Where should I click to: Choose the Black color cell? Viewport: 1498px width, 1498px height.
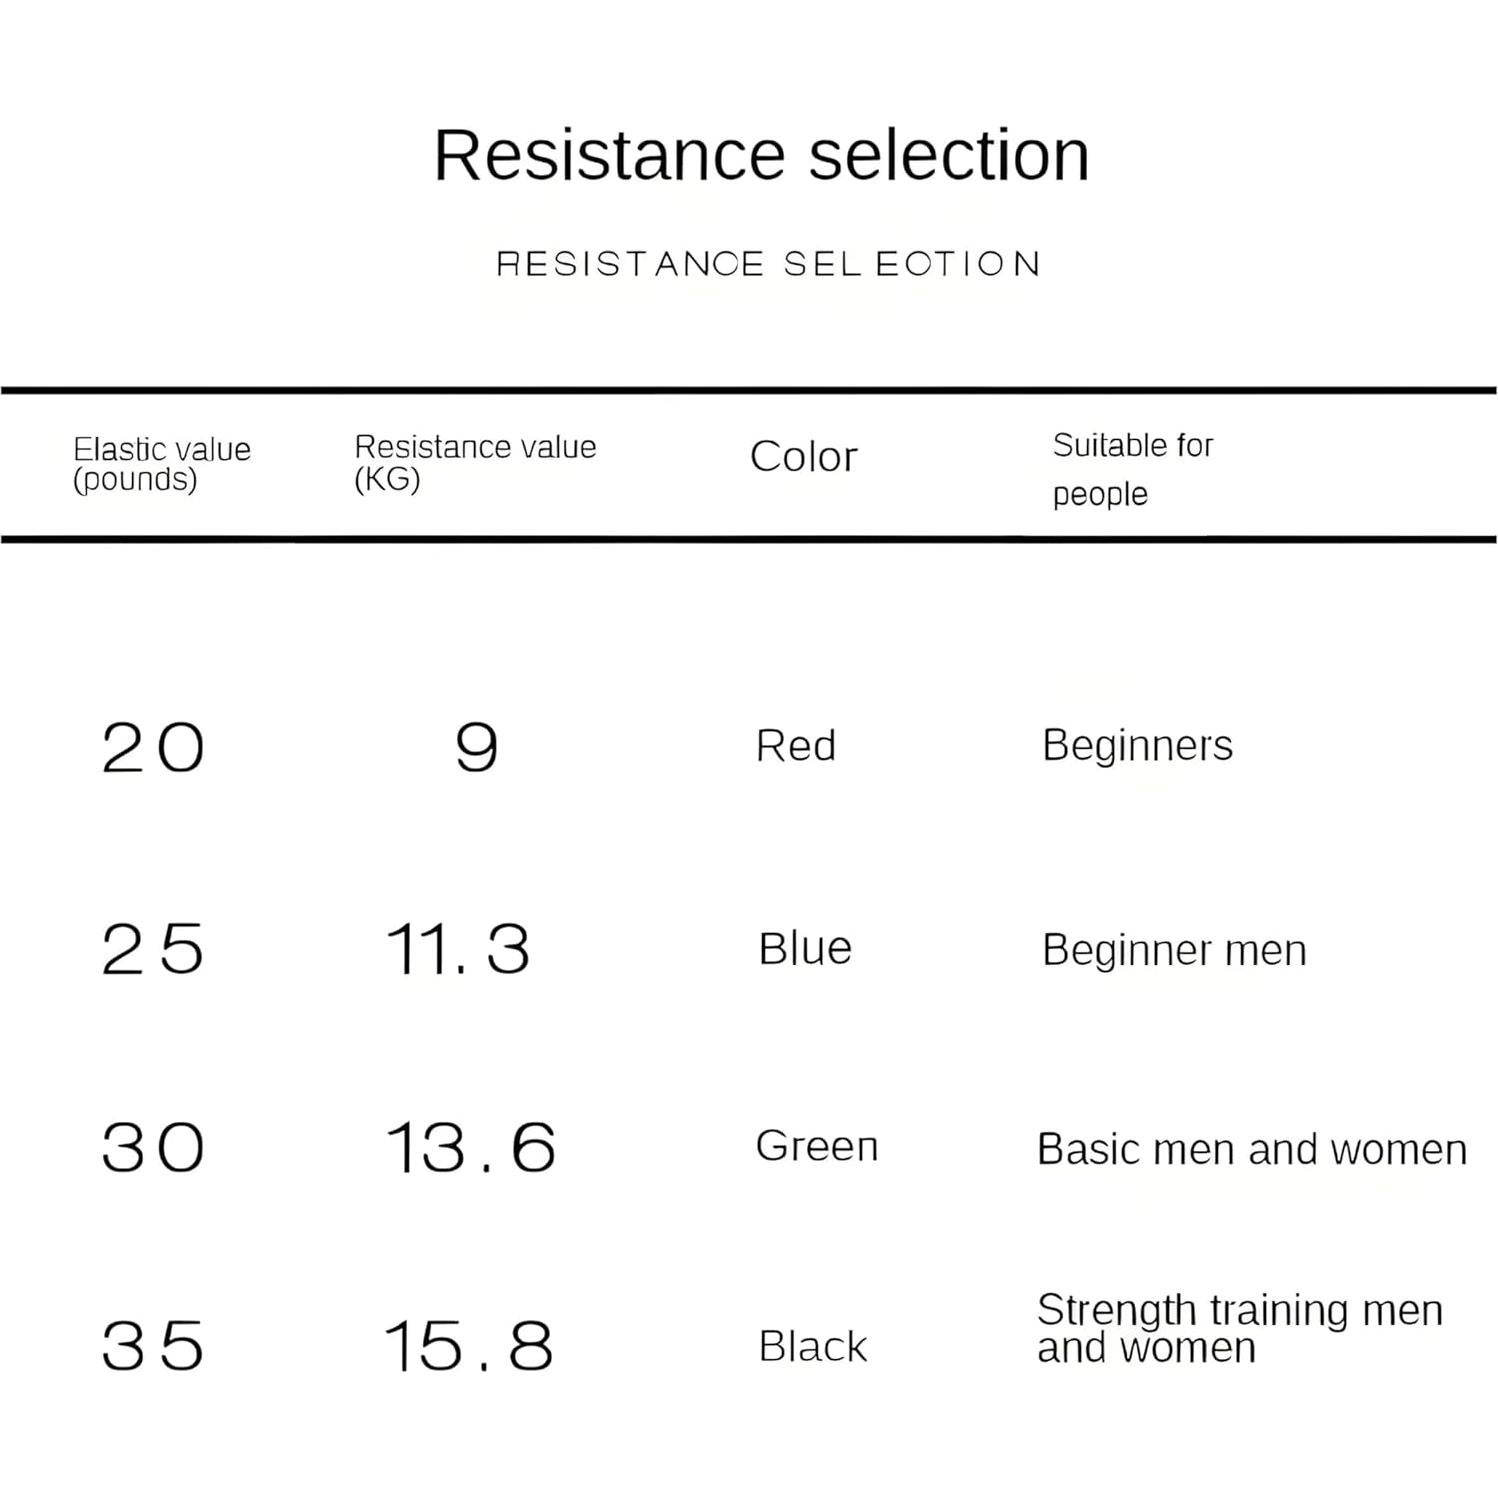812,1346
